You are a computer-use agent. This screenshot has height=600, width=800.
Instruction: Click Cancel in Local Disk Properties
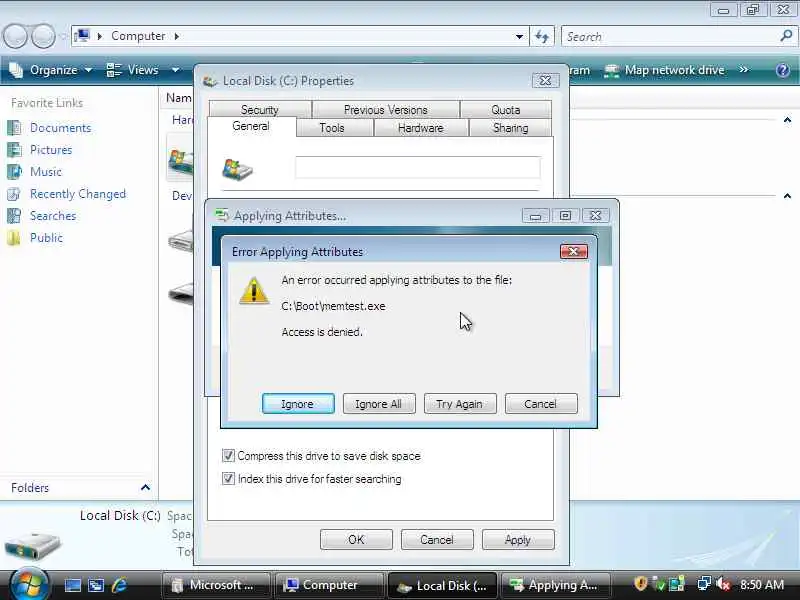(x=437, y=539)
